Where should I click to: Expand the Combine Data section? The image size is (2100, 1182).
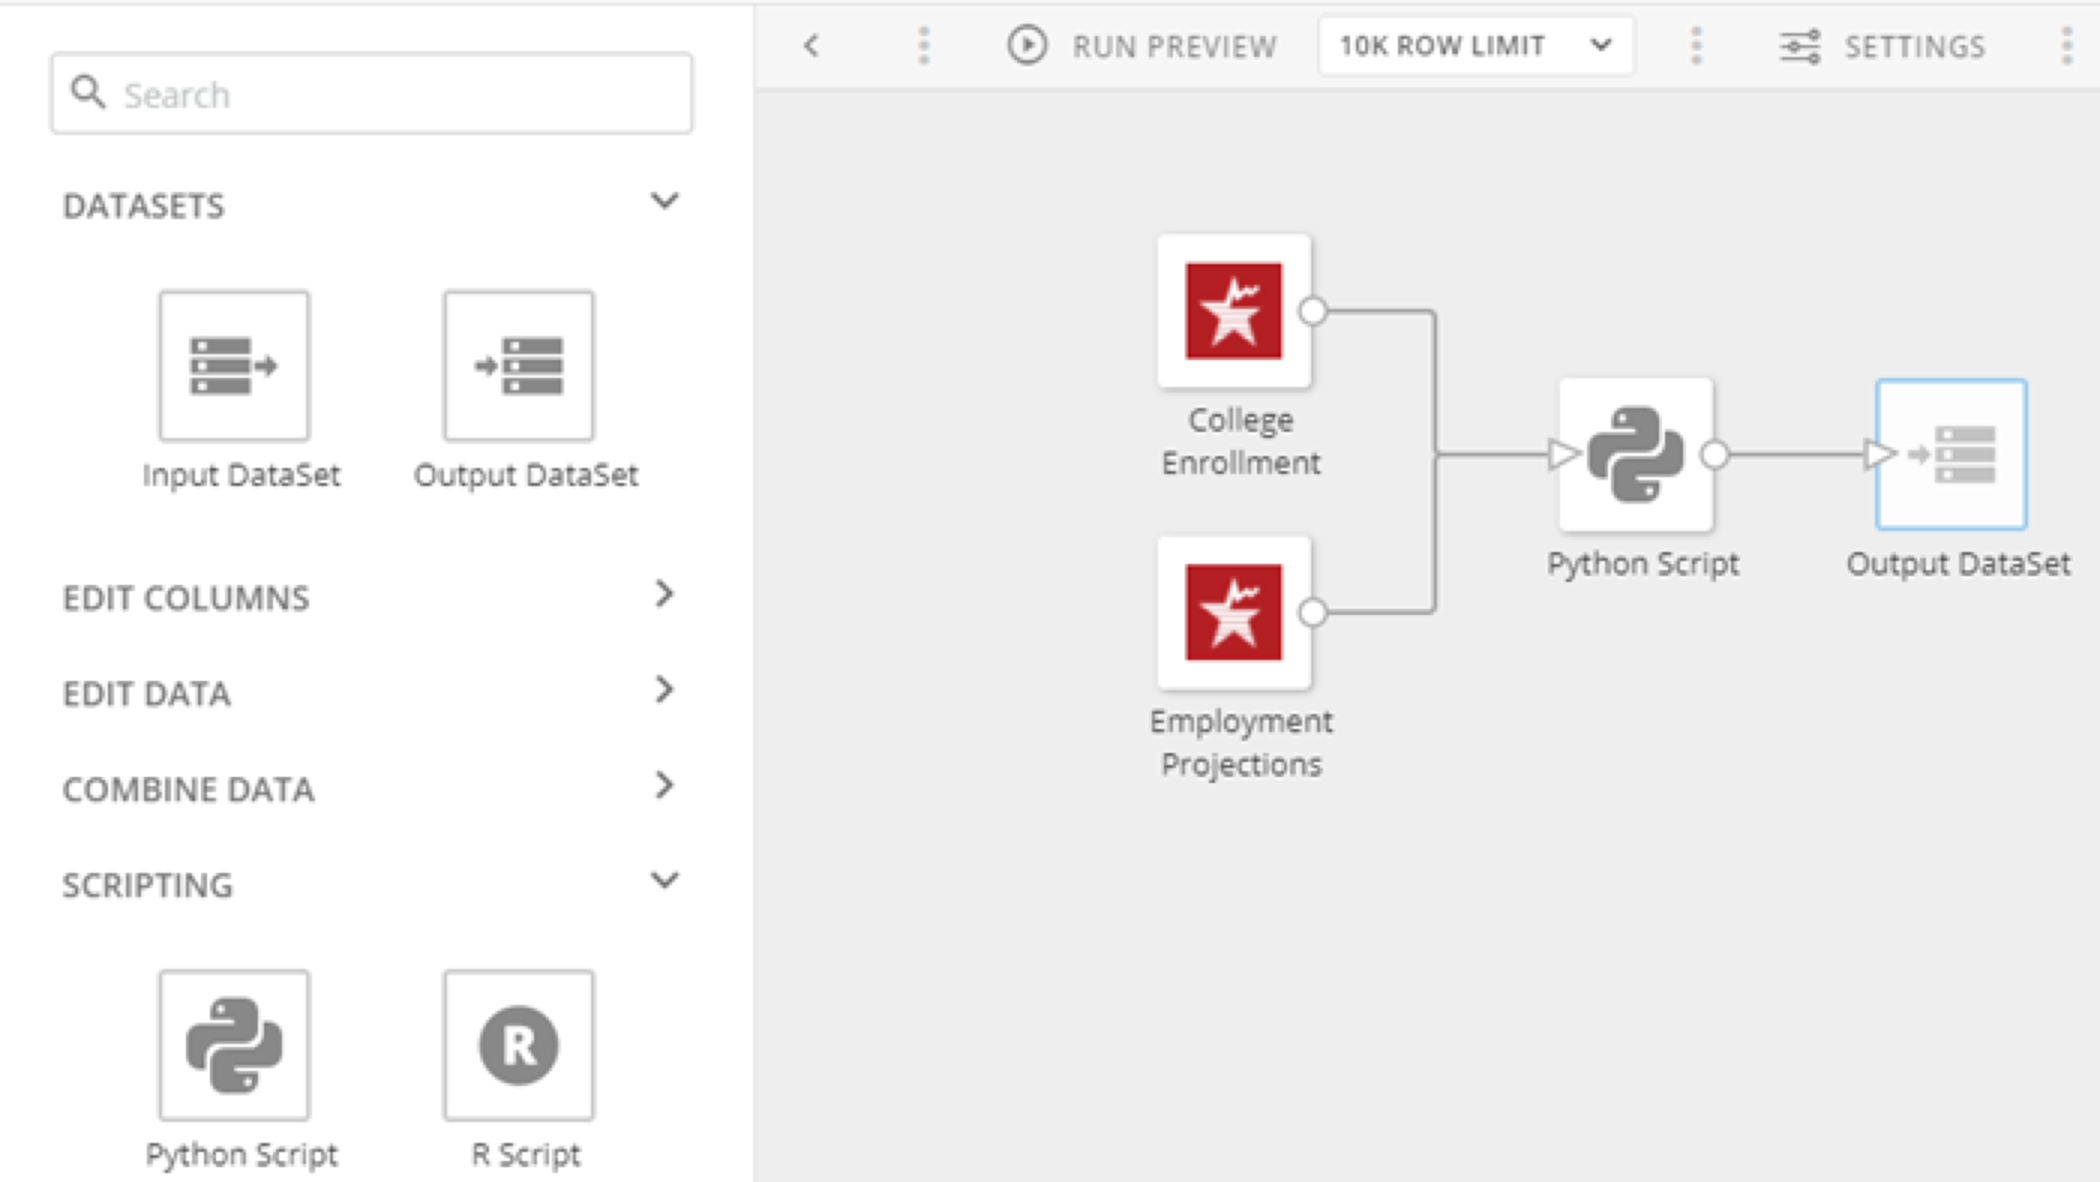coord(664,786)
